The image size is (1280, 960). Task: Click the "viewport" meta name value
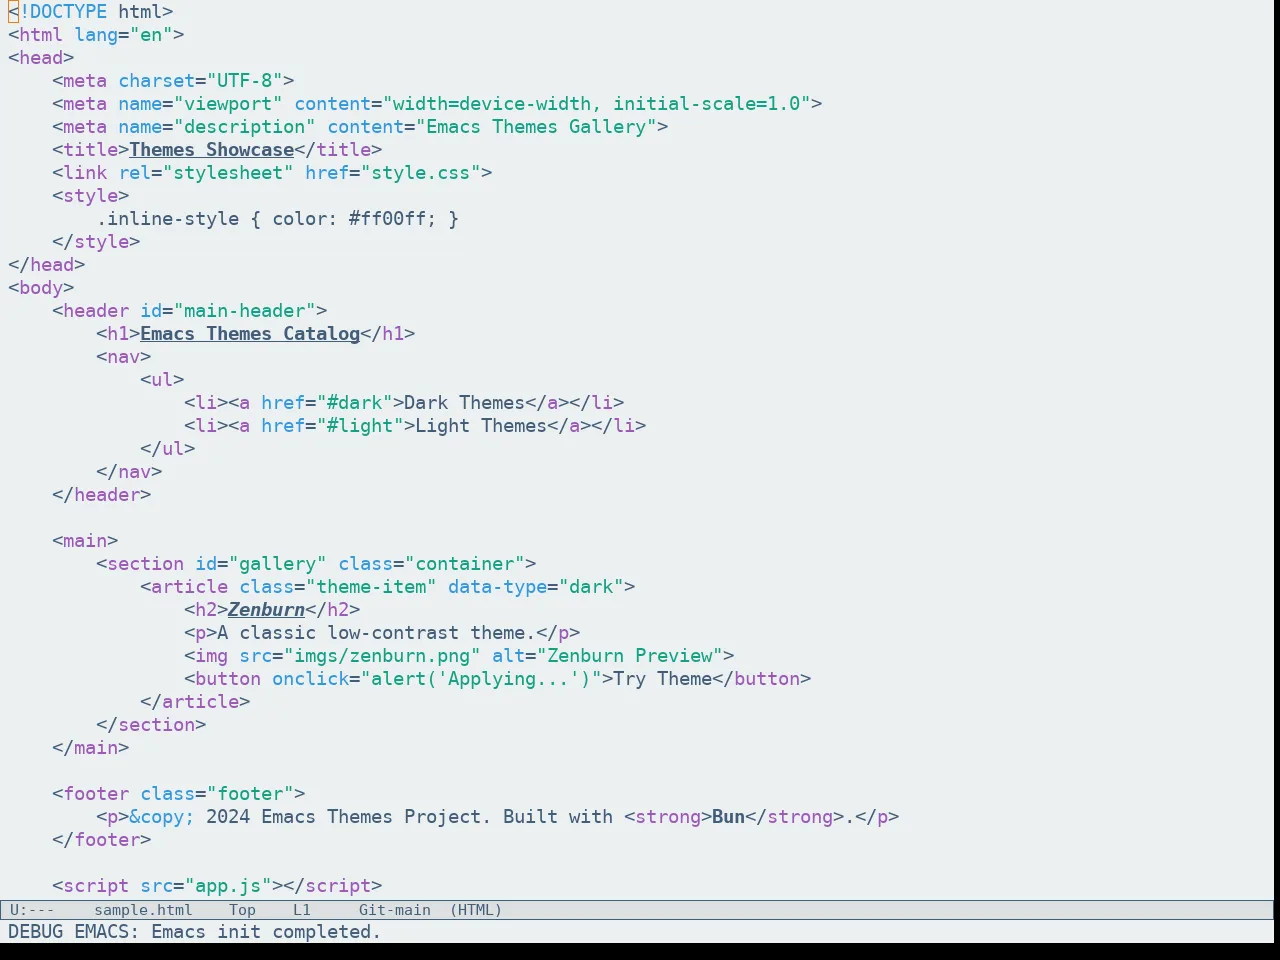[x=228, y=104]
